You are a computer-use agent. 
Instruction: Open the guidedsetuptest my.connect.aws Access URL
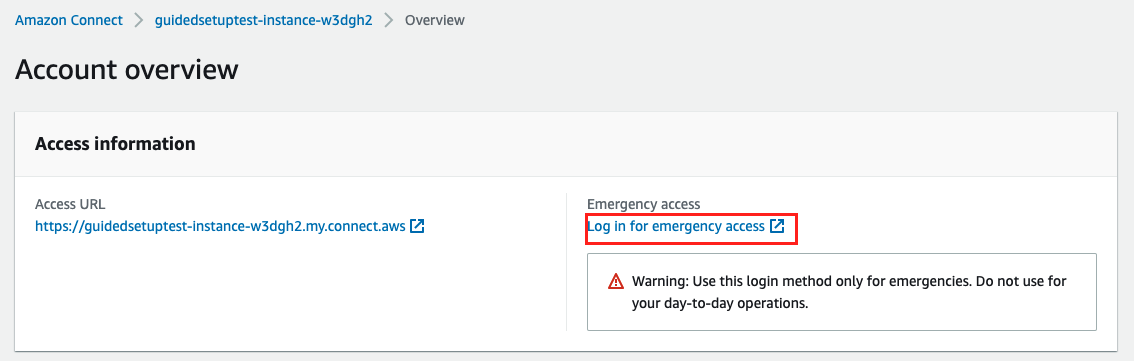click(x=220, y=226)
